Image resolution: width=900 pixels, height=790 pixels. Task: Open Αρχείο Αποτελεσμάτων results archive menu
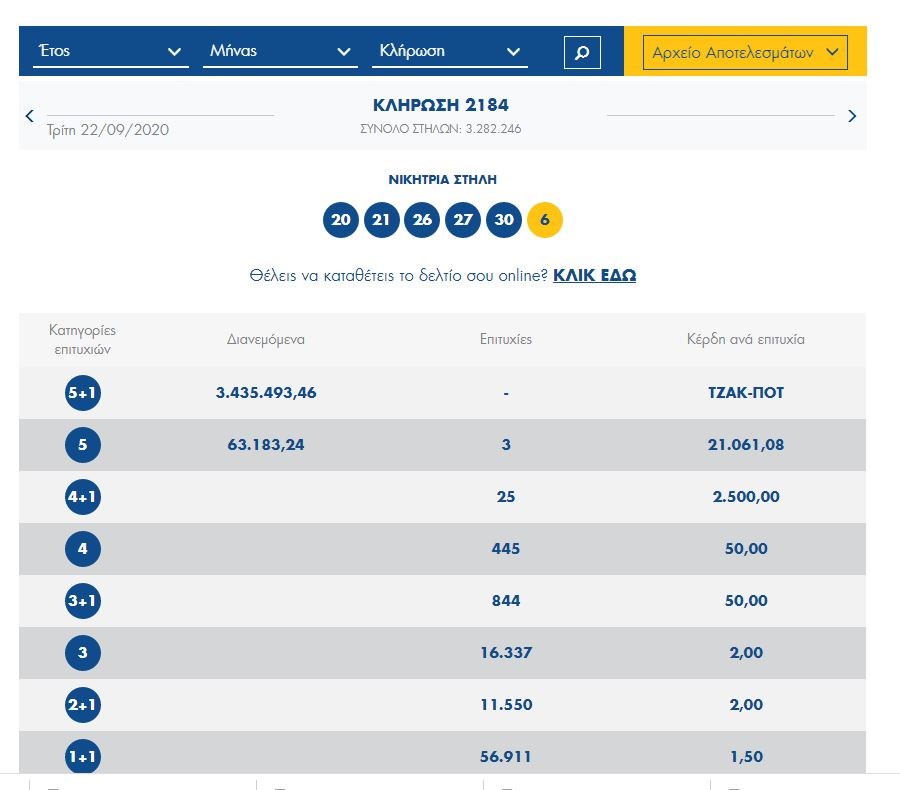745,52
